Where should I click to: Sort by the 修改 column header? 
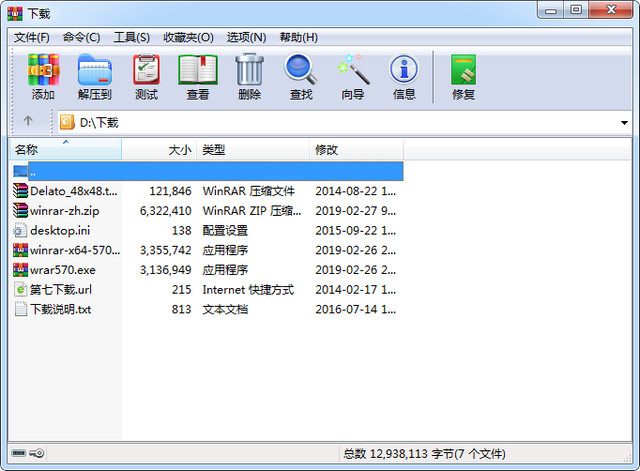pyautogui.click(x=356, y=150)
